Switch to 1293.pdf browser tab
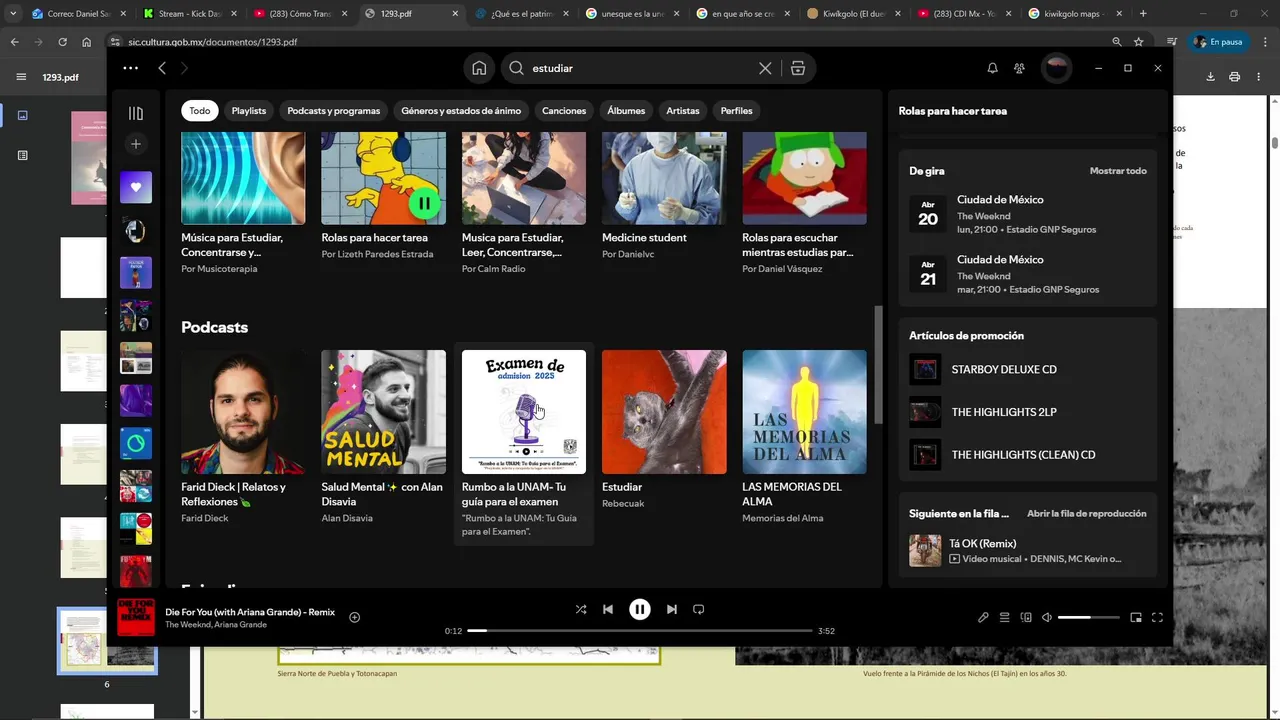Image resolution: width=1280 pixels, height=720 pixels. (412, 14)
